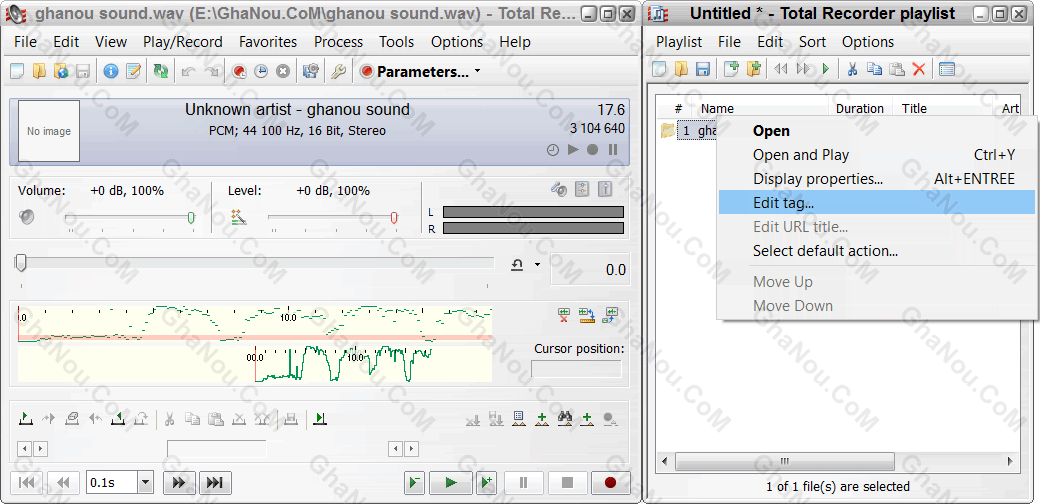Click the copy icon in the playlist toolbar
The image size is (1040, 504).
point(875,69)
